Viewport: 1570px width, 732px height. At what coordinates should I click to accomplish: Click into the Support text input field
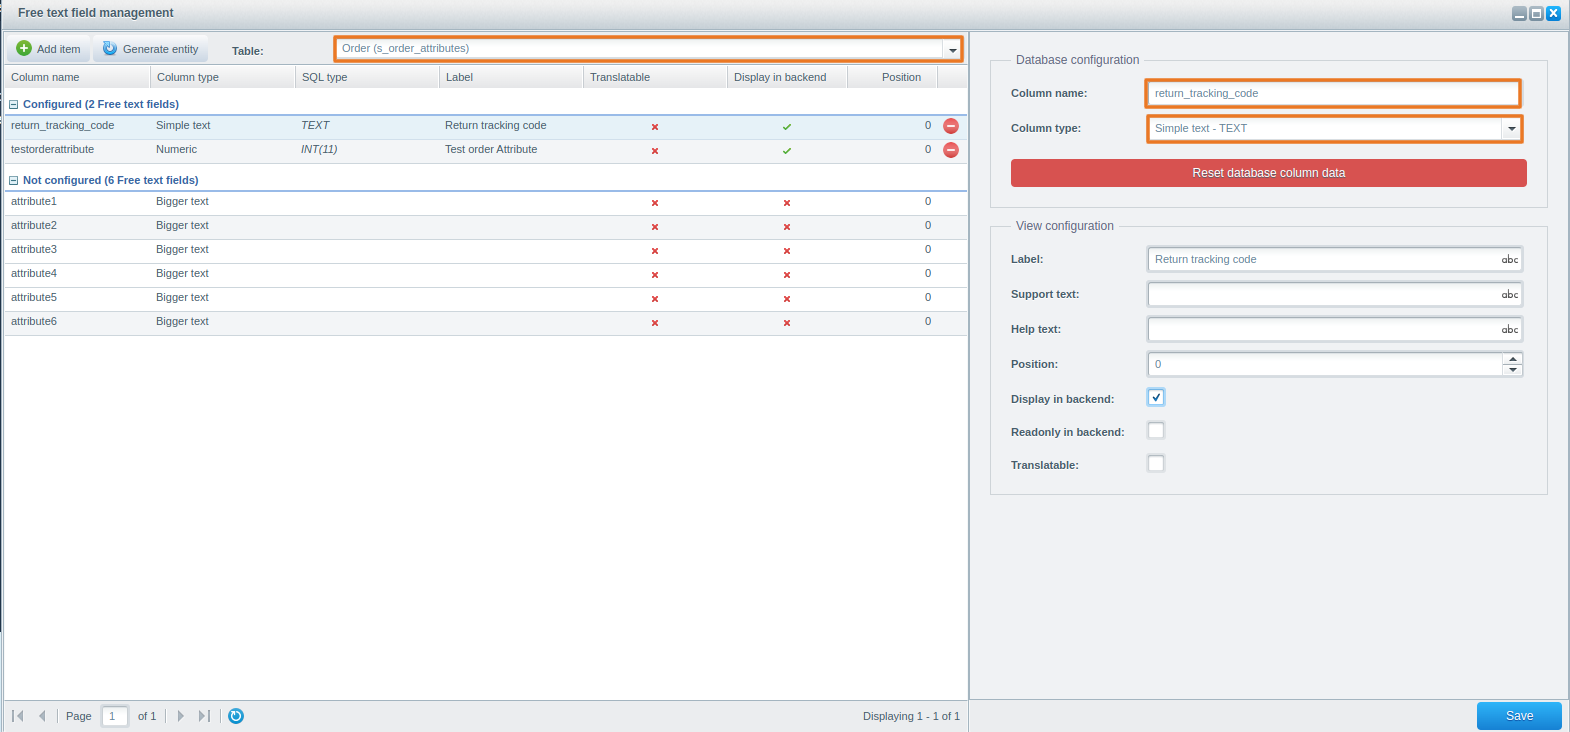point(1322,295)
